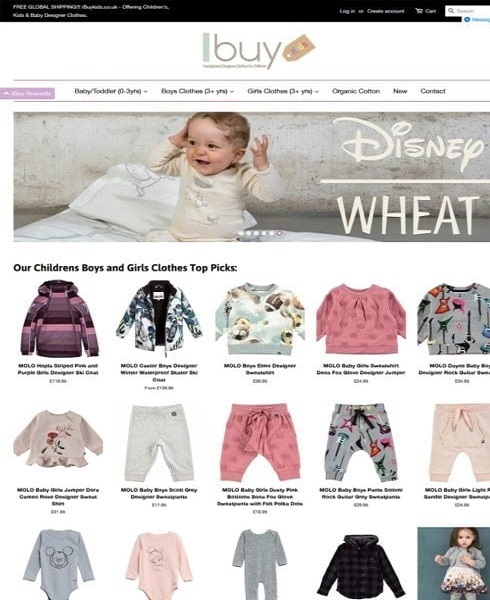
Task: Select the third slideshow dot
Action: click(256, 233)
